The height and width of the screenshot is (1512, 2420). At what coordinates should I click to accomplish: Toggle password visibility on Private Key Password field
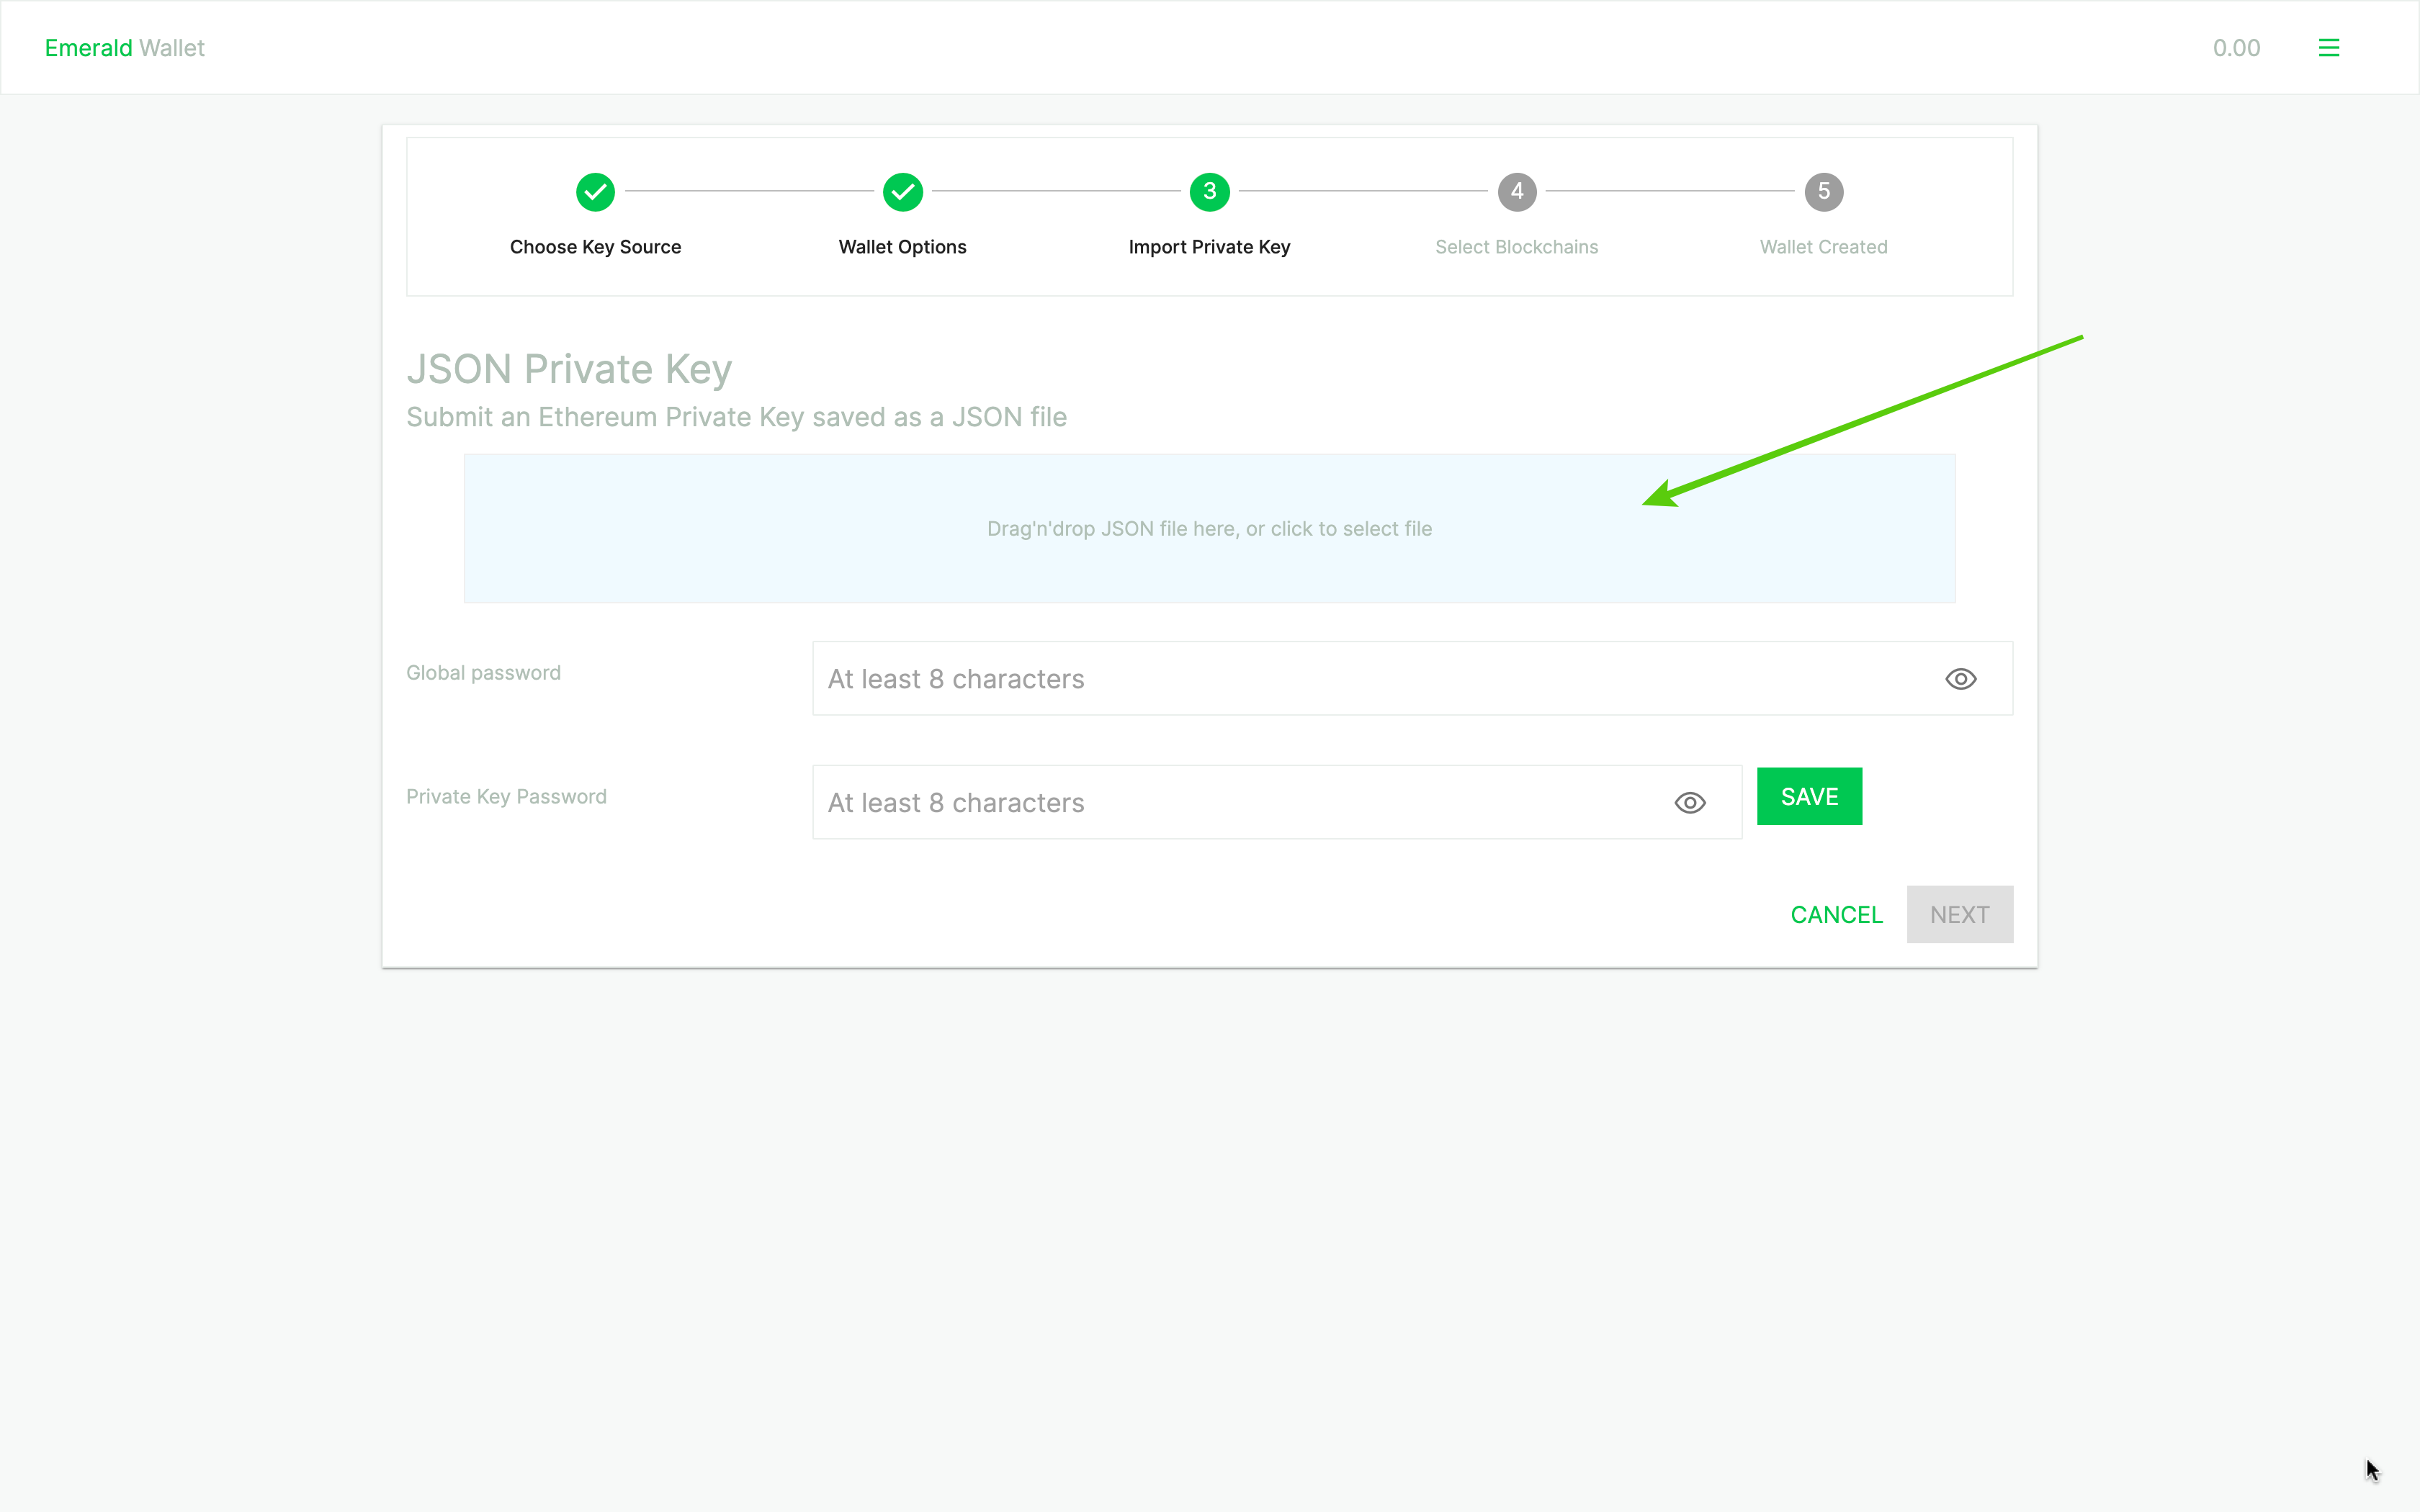point(1690,801)
